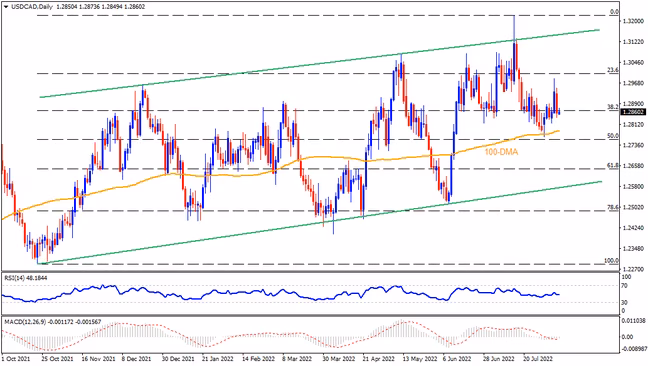Click the 1.27360 price axis label
The width and height of the screenshot is (648, 366).
coord(632,145)
